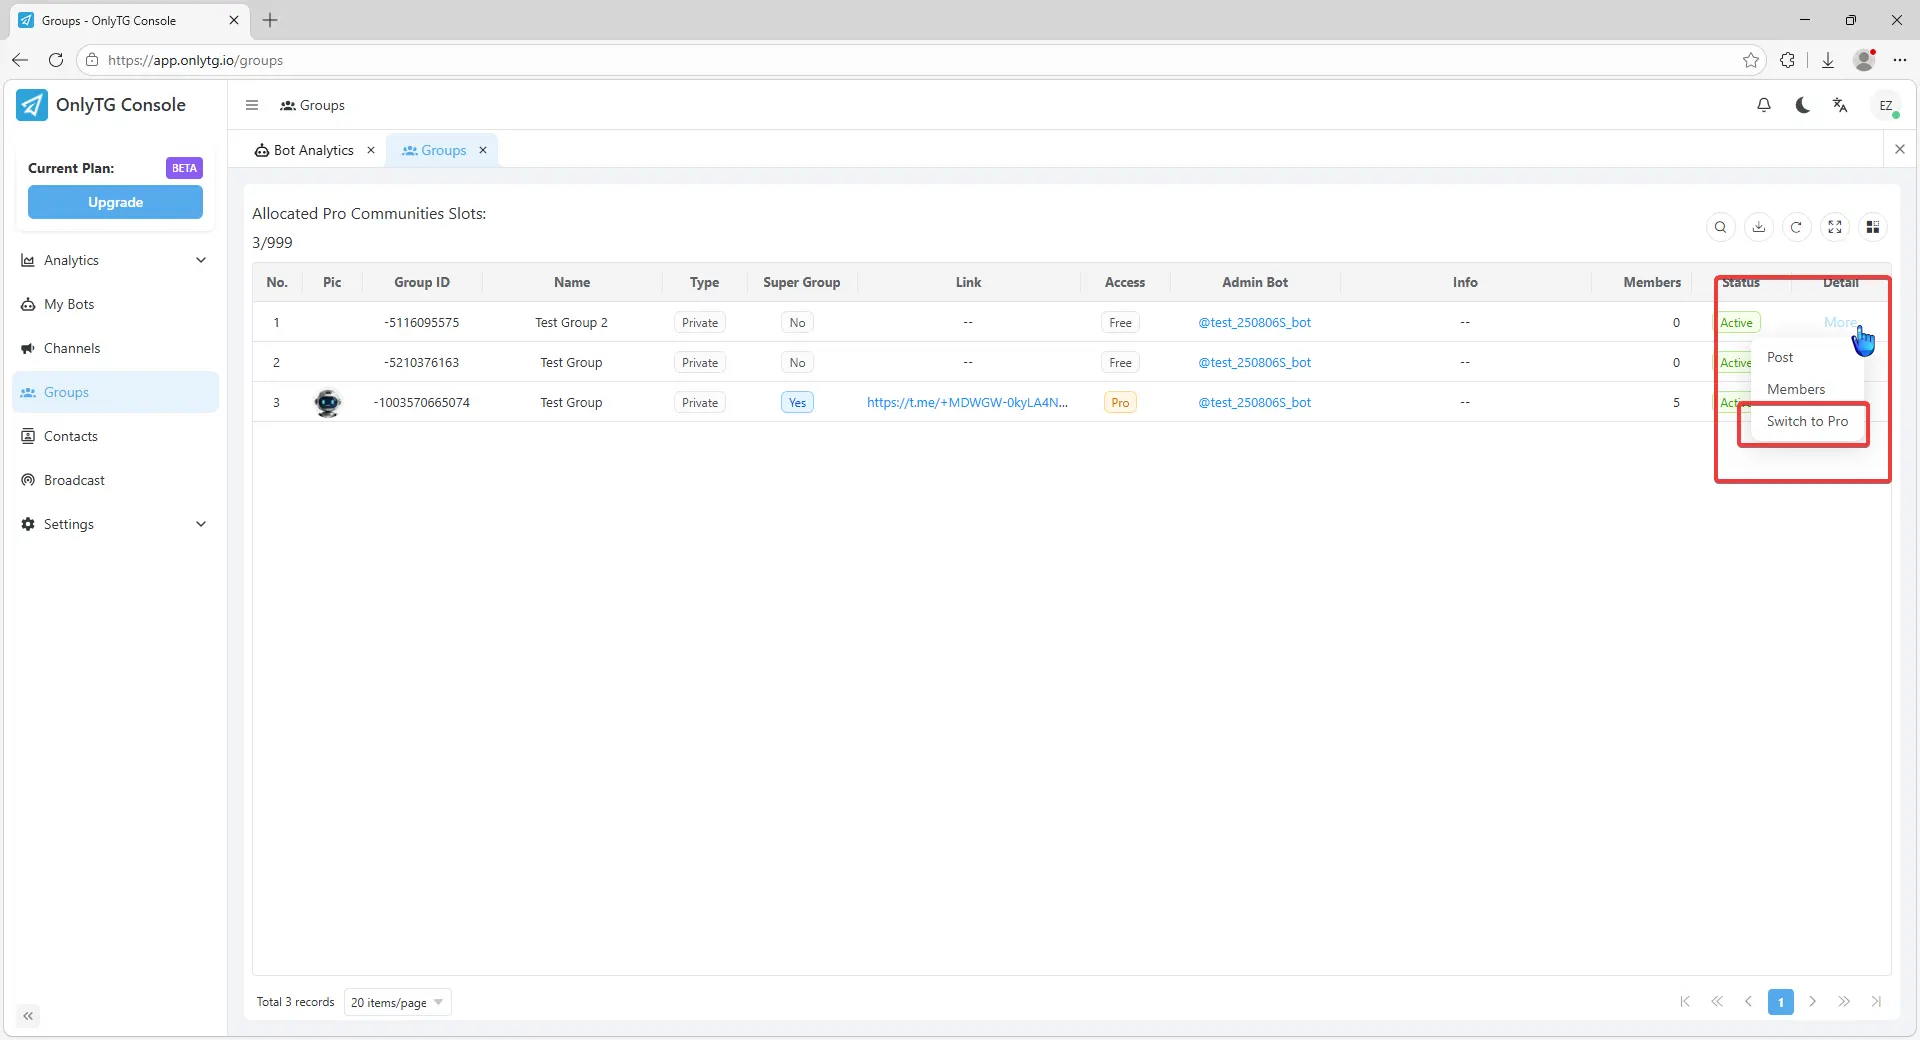Switch to the Bot Analytics tab
This screenshot has width=1920, height=1040.
(313, 150)
